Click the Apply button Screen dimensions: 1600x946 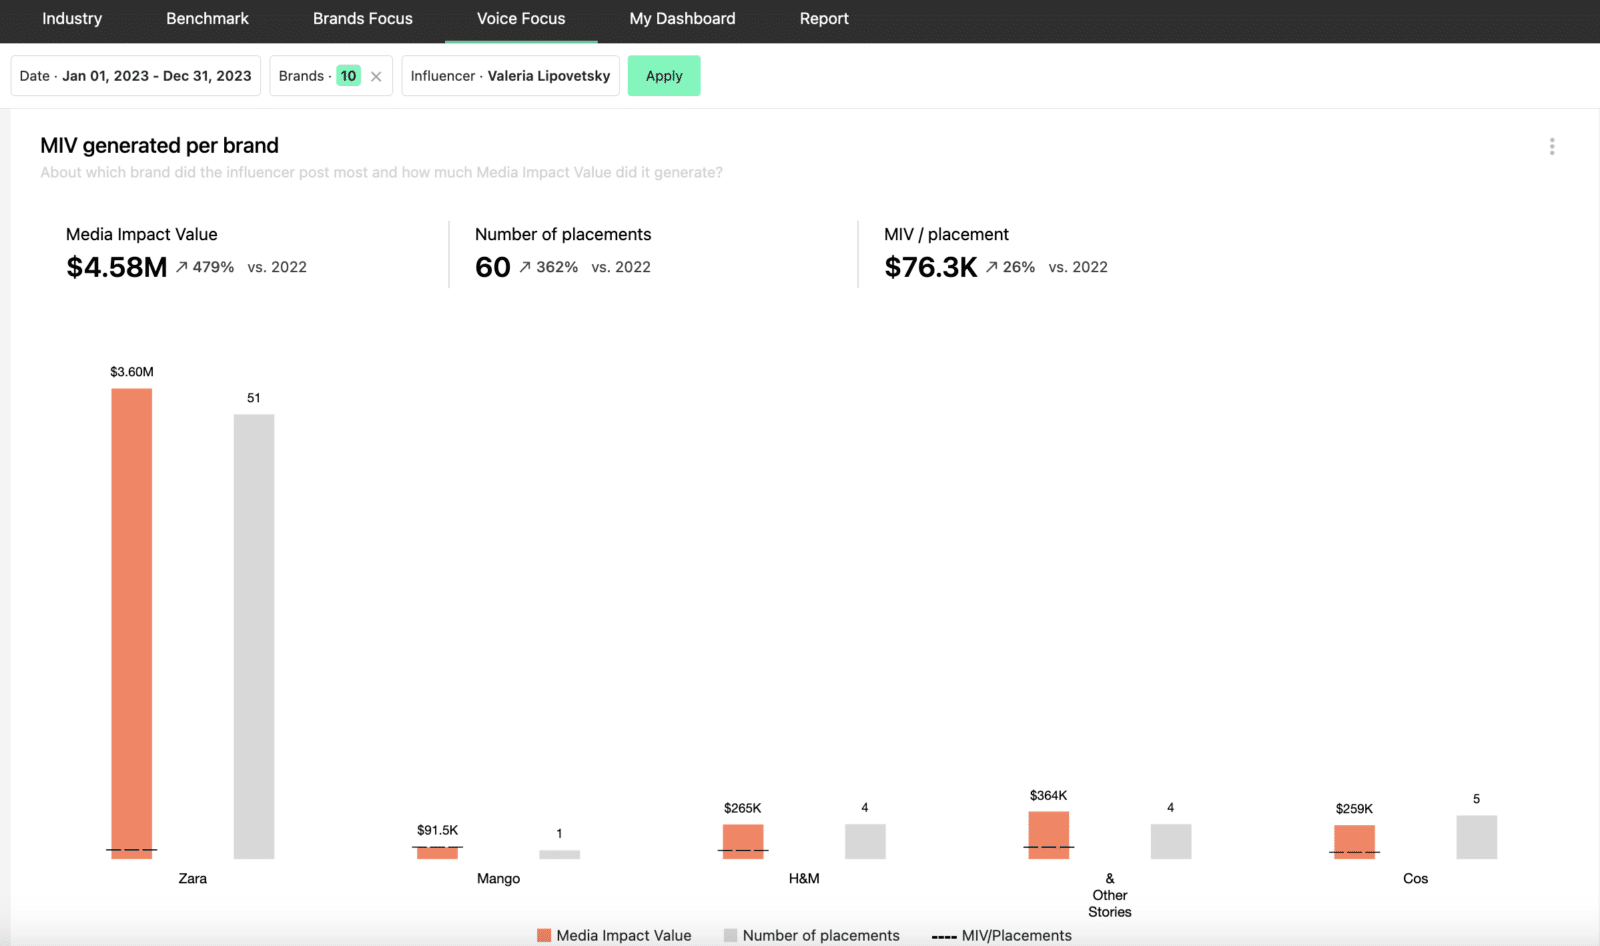click(664, 76)
